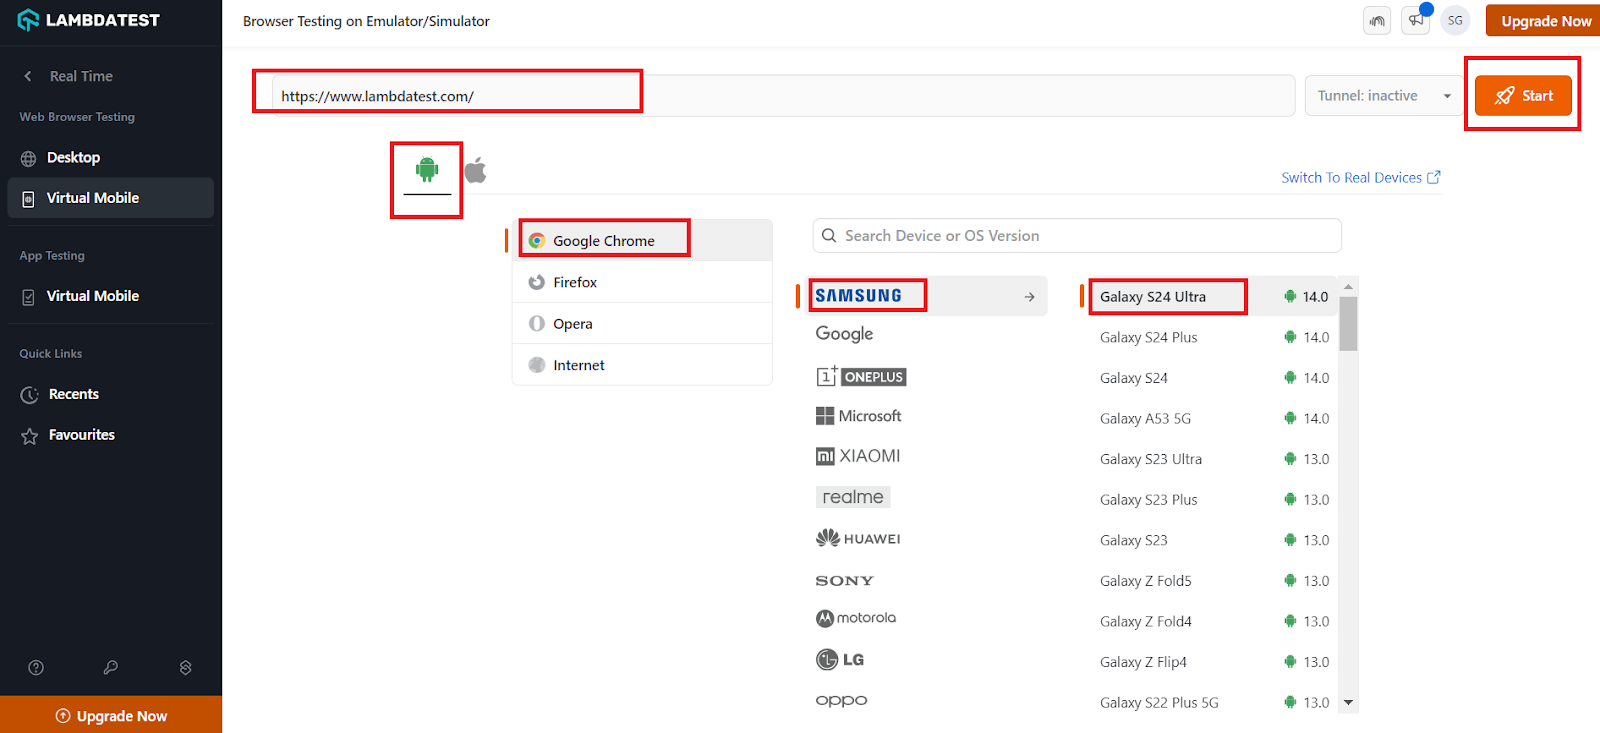Open the settings icon in sidebar footer

pyautogui.click(x=185, y=667)
